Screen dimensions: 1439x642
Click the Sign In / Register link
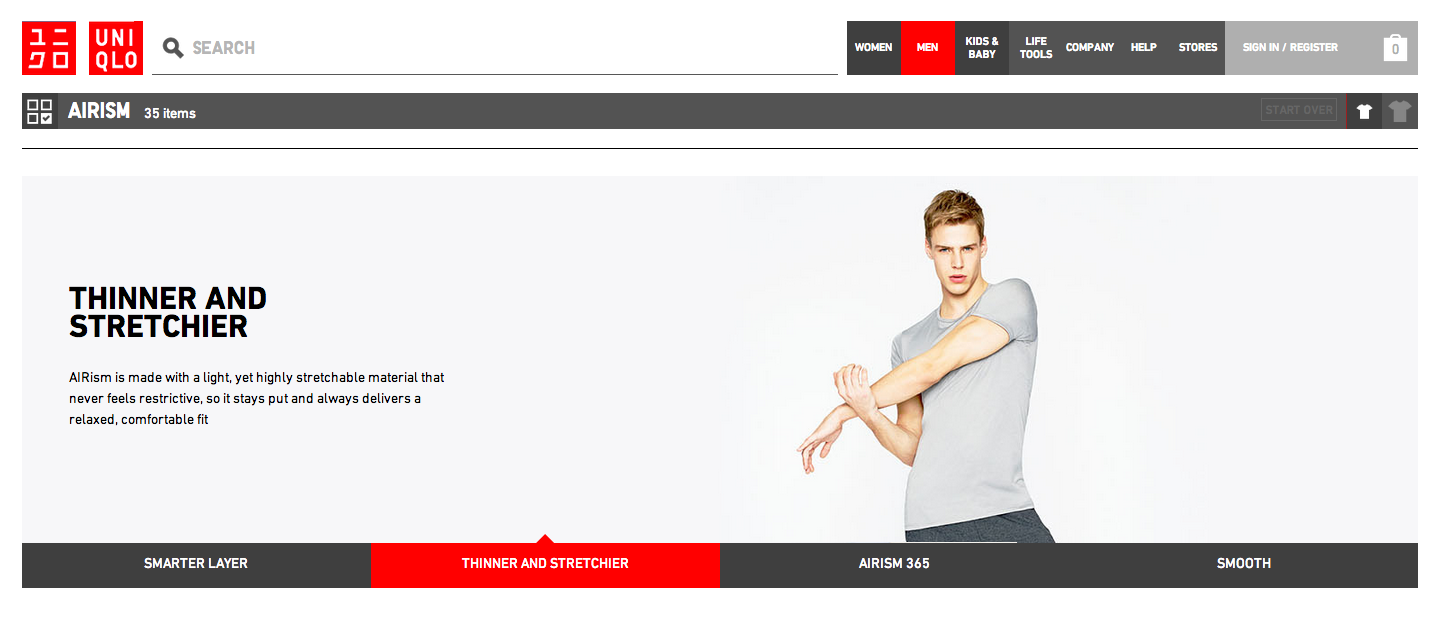pos(1290,47)
